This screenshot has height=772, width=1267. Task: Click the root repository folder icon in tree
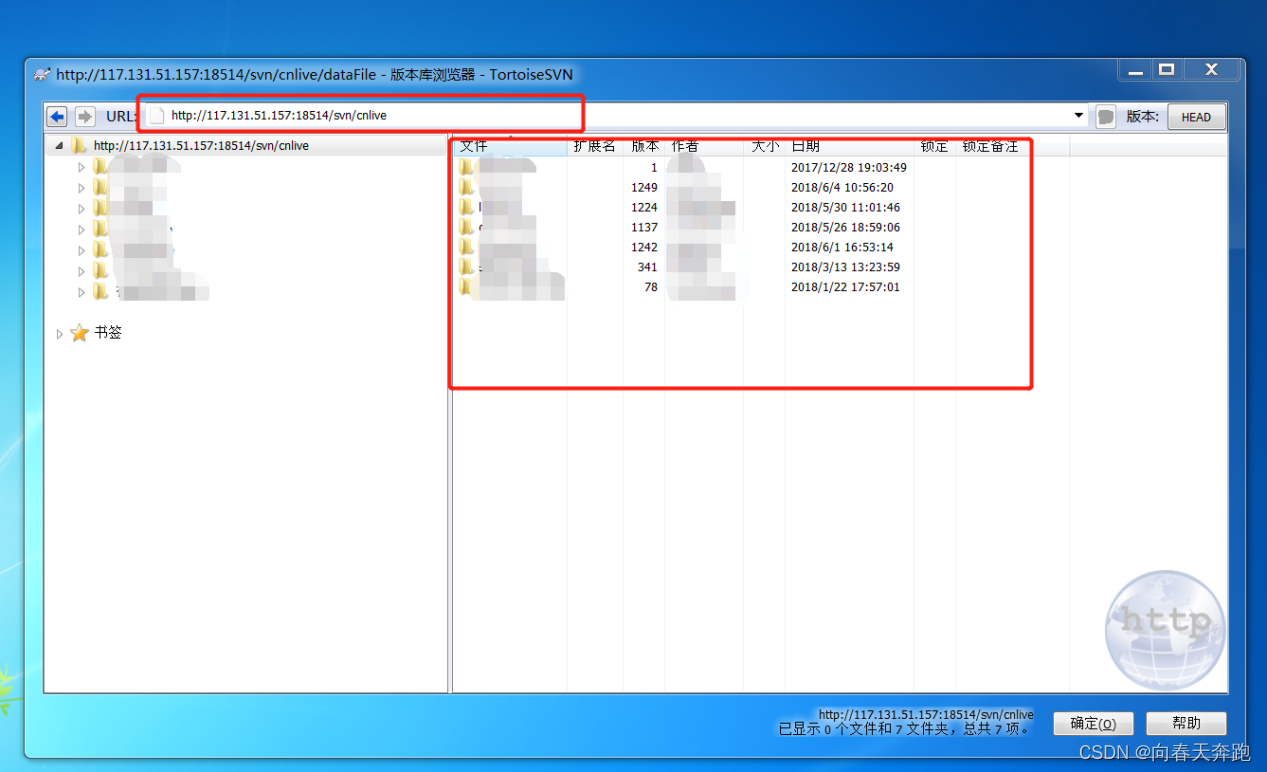80,146
